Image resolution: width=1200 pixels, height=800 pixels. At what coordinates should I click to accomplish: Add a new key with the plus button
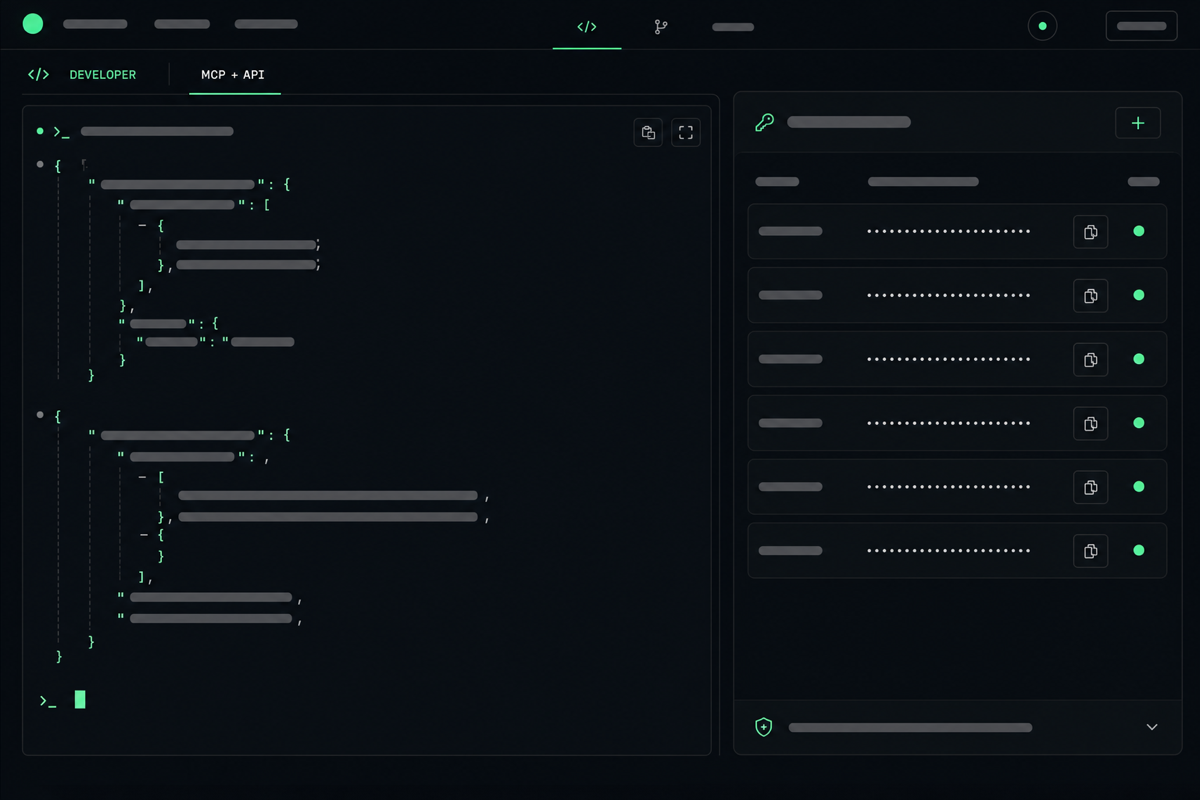[x=1138, y=123]
